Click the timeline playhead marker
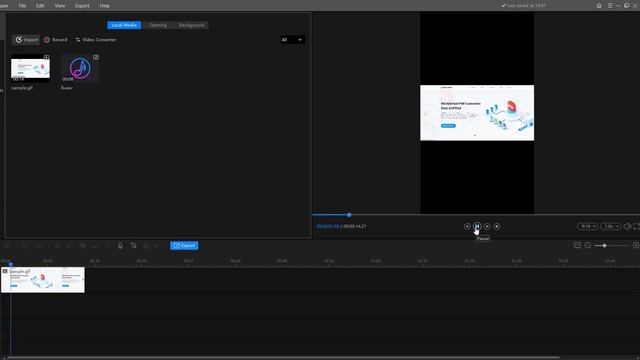The image size is (640, 360). tap(11, 264)
